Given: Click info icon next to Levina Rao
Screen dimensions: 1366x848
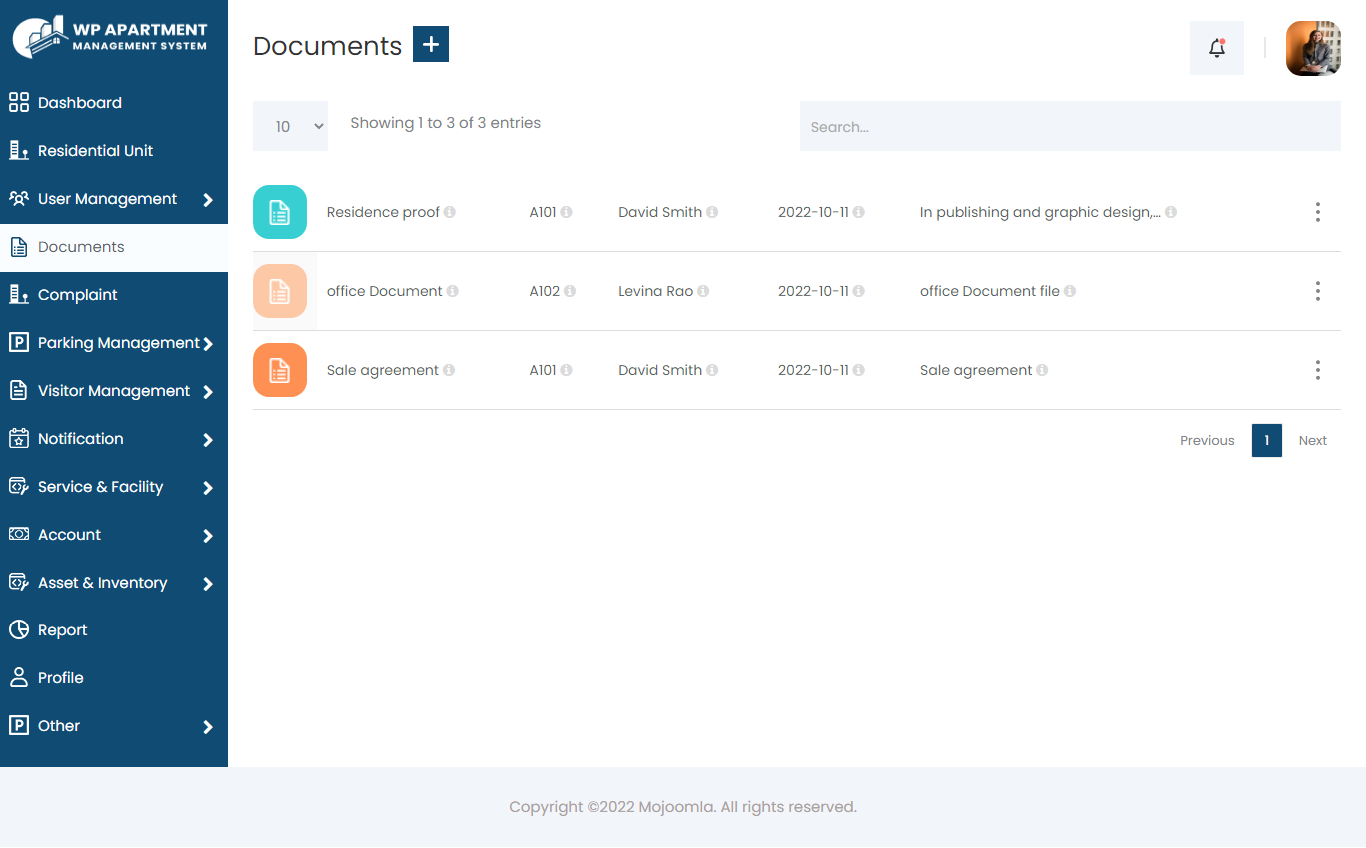Looking at the screenshot, I should click(703, 291).
